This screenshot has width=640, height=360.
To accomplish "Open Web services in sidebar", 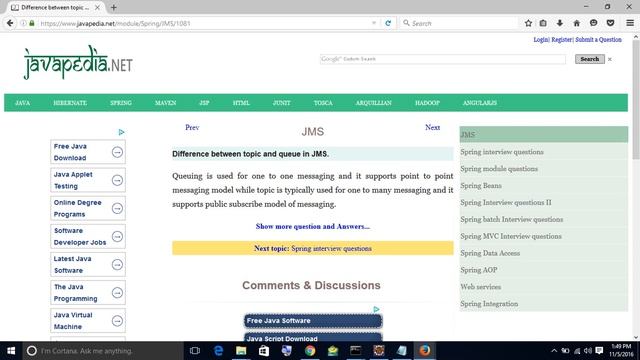I will [x=480, y=287].
